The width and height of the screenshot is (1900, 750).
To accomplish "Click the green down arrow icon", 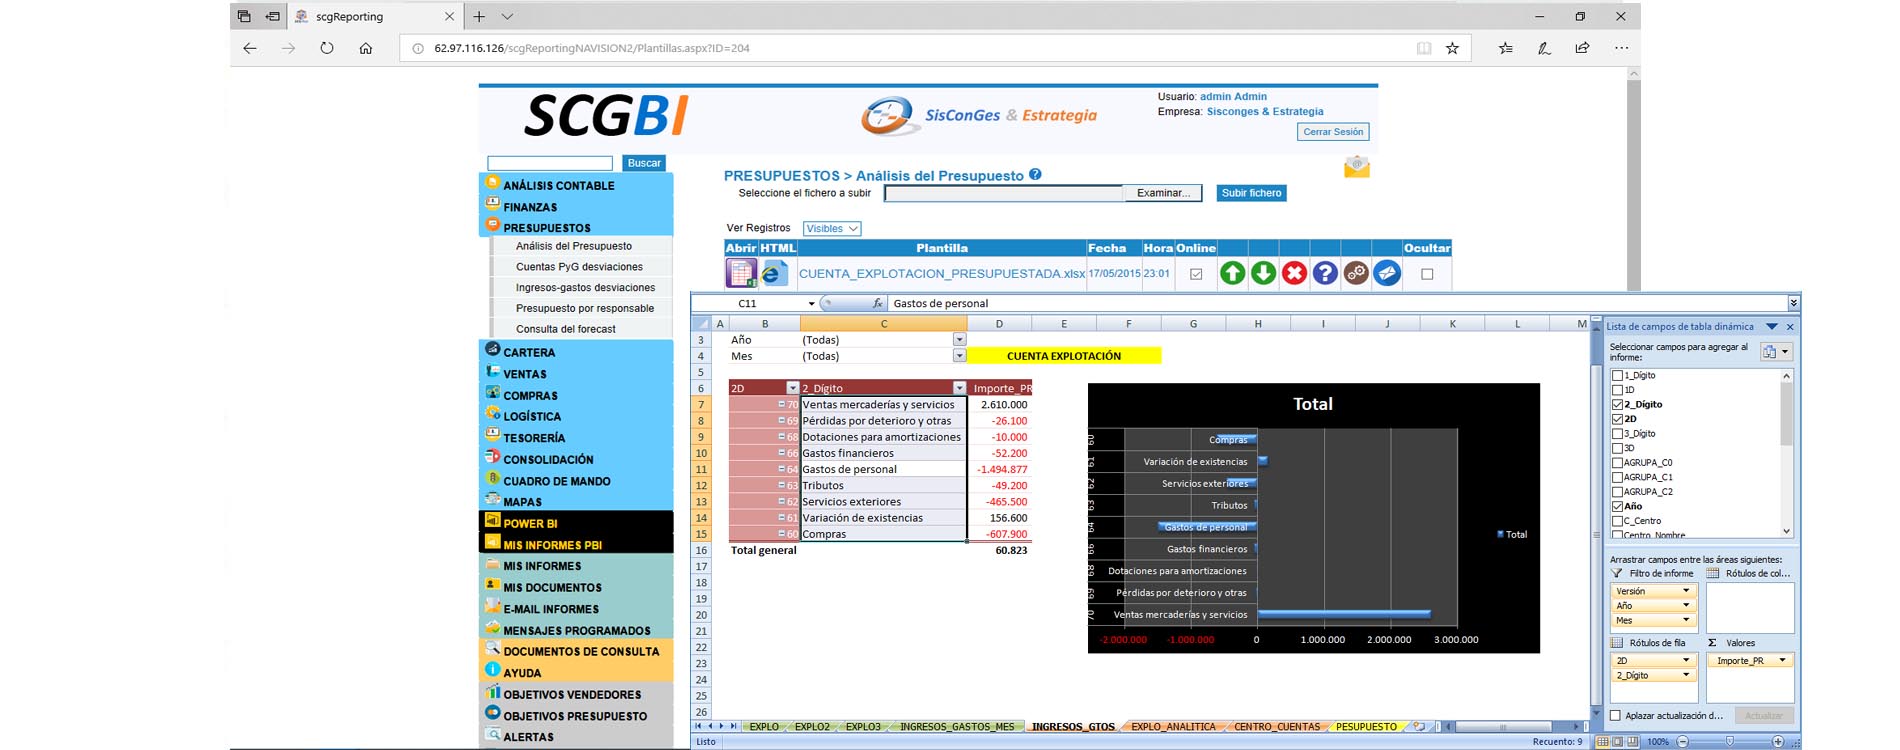I will point(1263,273).
